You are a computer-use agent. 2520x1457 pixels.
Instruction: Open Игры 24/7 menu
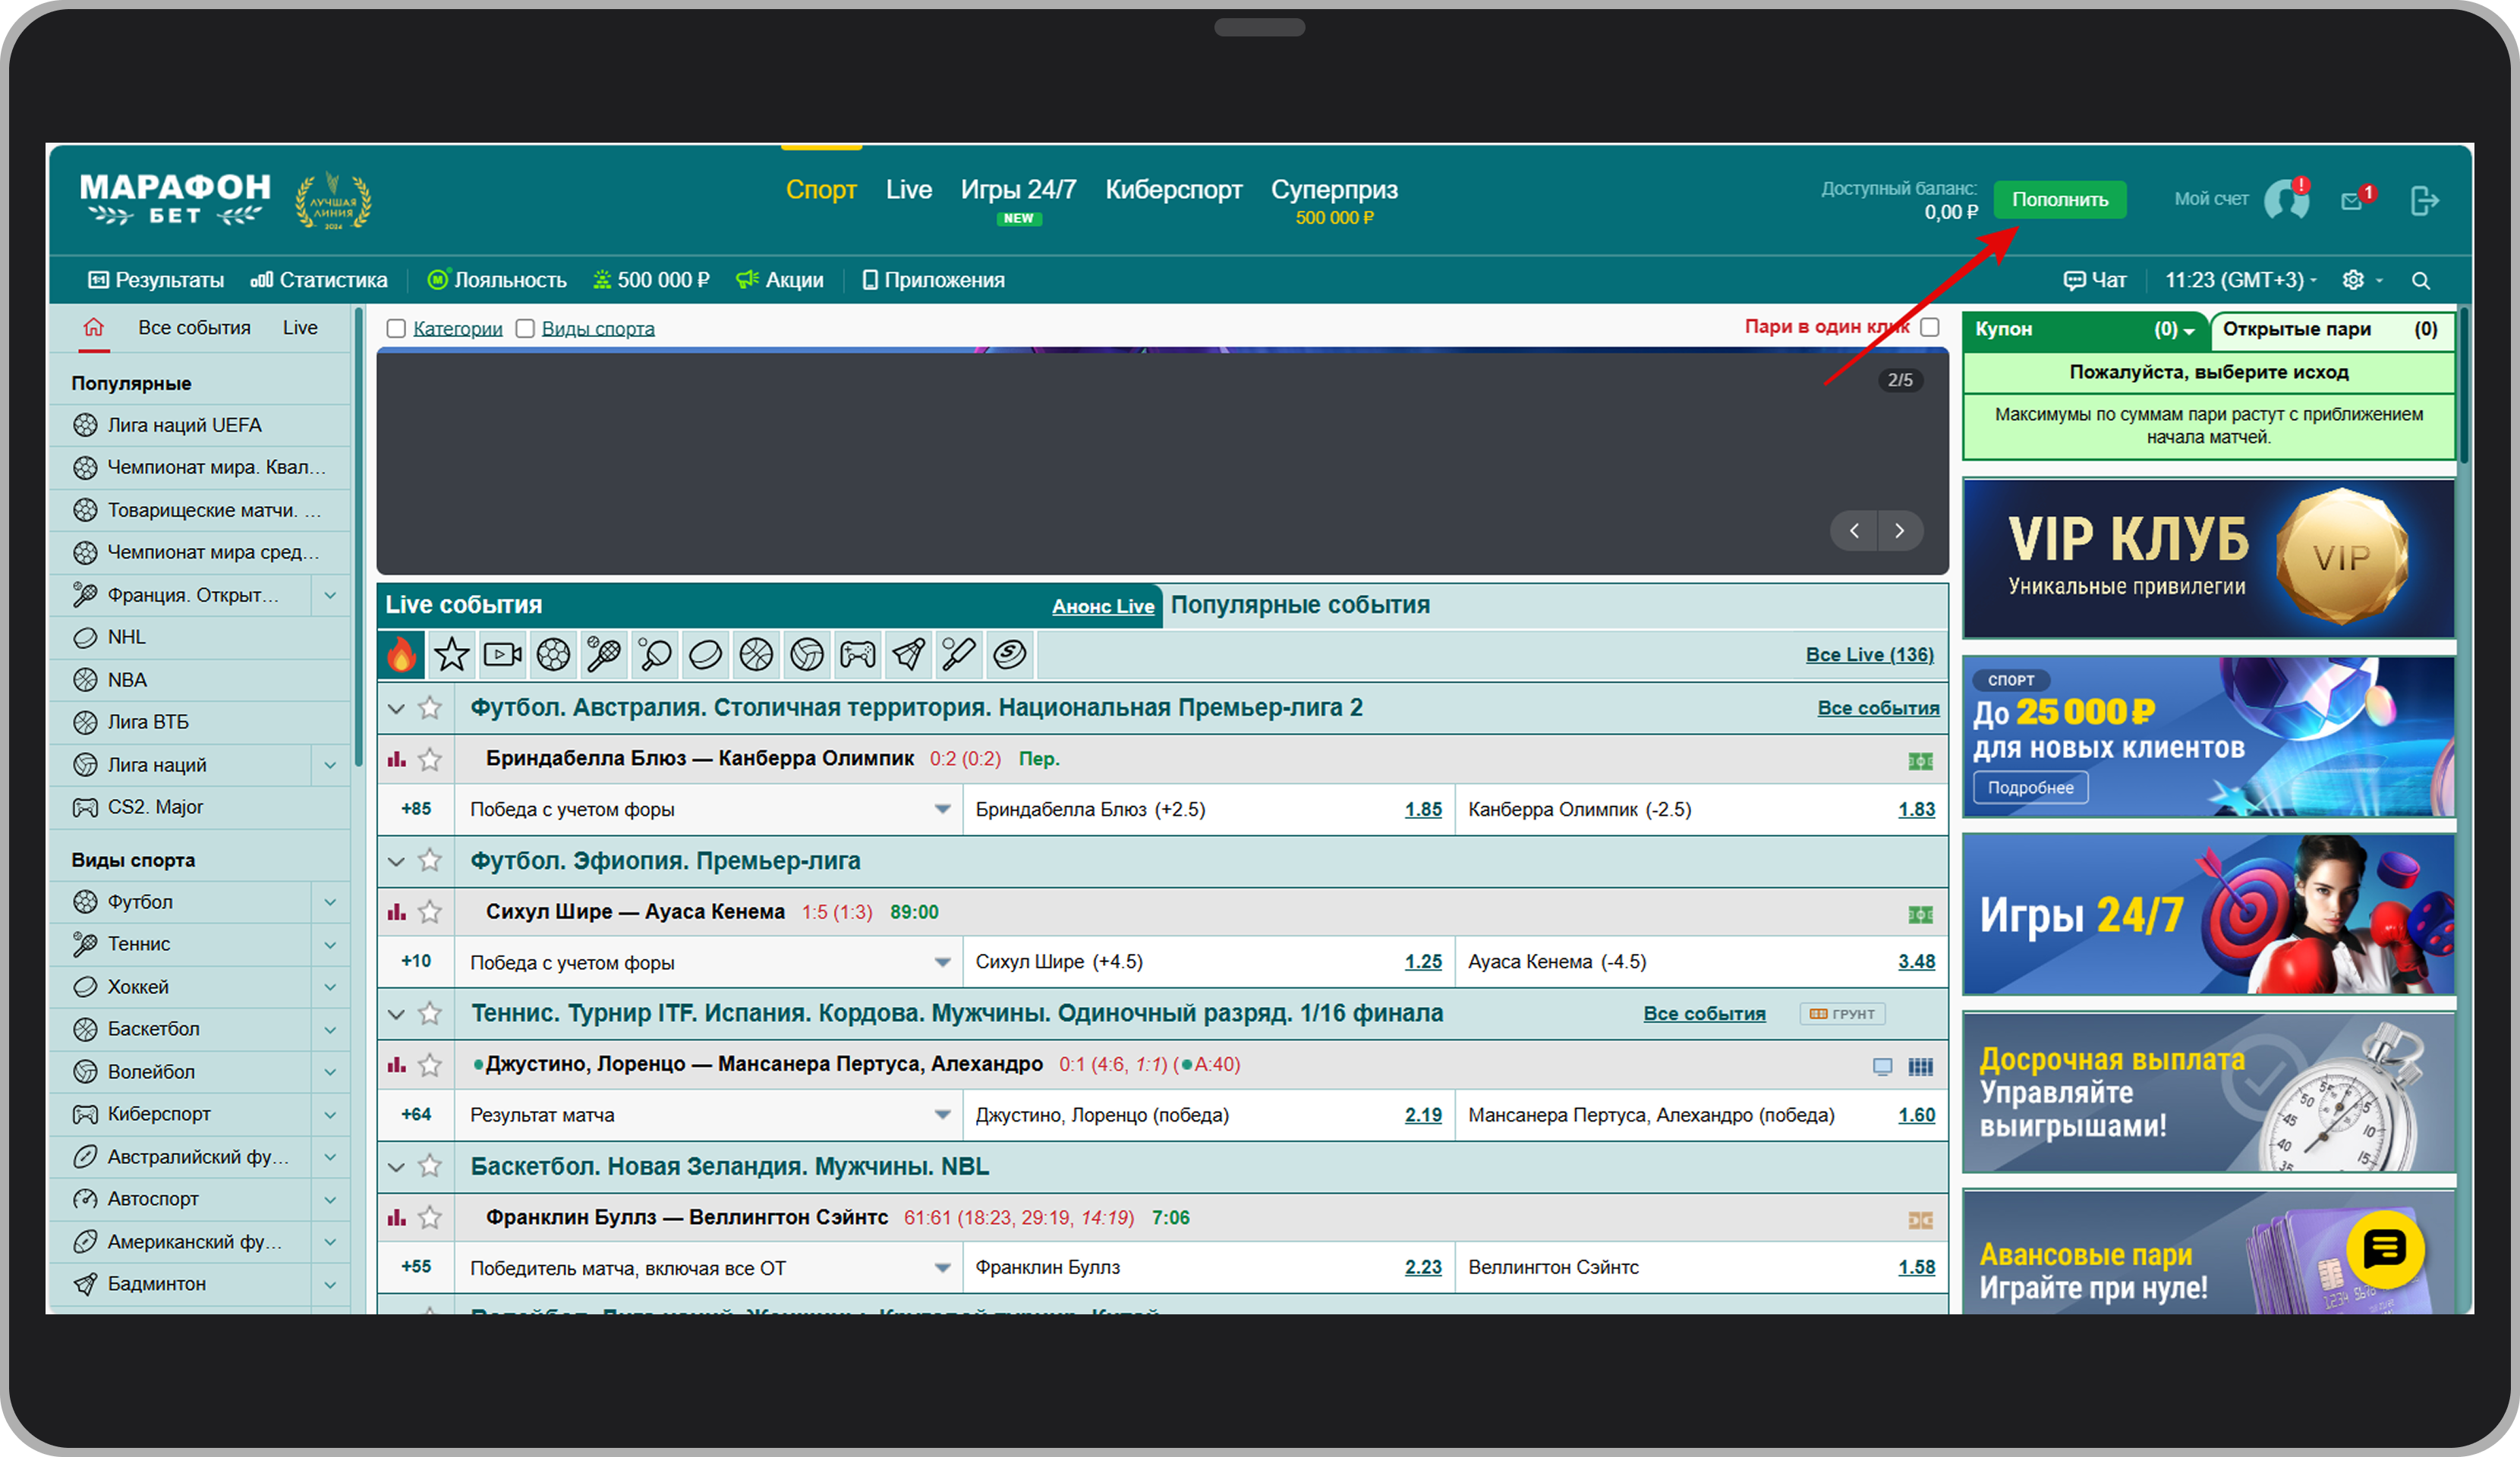click(x=1018, y=190)
